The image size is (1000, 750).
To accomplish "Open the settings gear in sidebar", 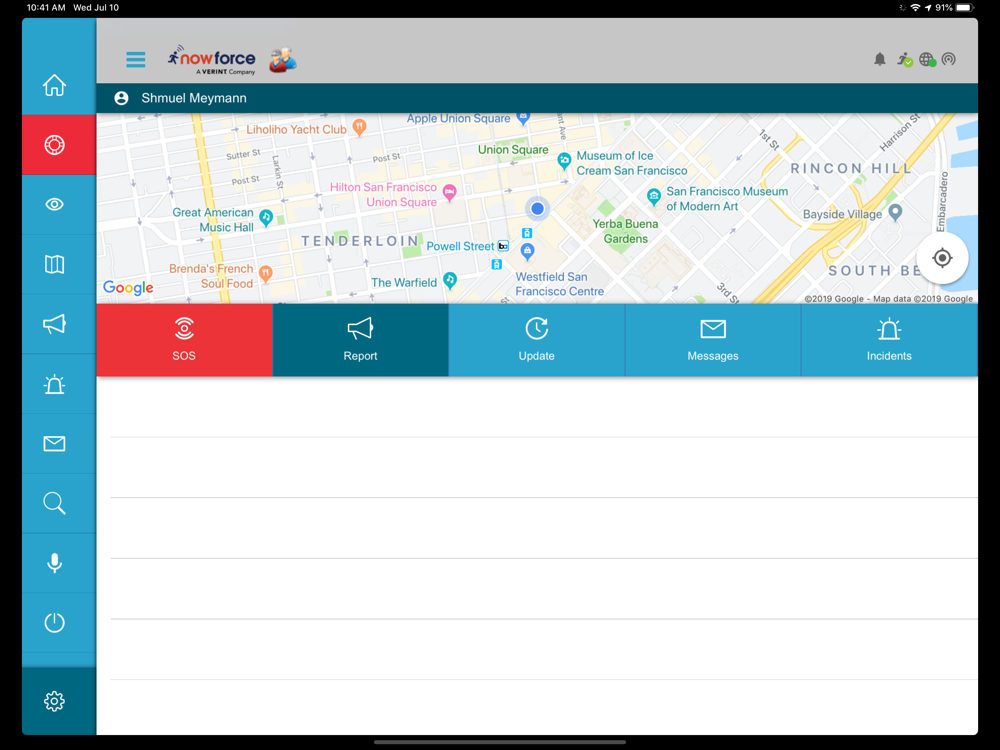I will pos(54,701).
